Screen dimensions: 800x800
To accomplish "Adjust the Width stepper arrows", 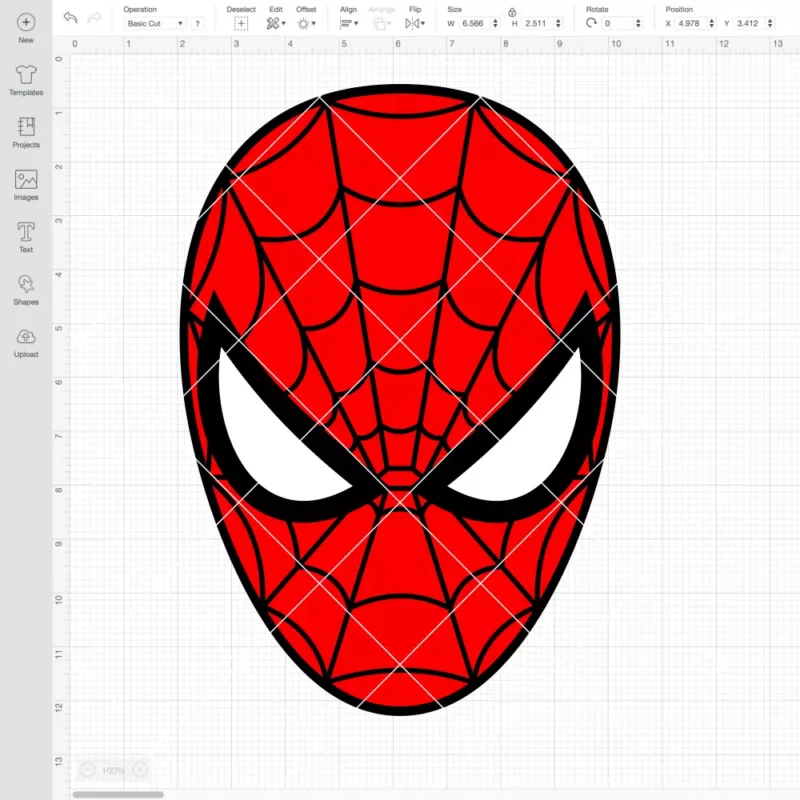I will pyautogui.click(x=495, y=23).
